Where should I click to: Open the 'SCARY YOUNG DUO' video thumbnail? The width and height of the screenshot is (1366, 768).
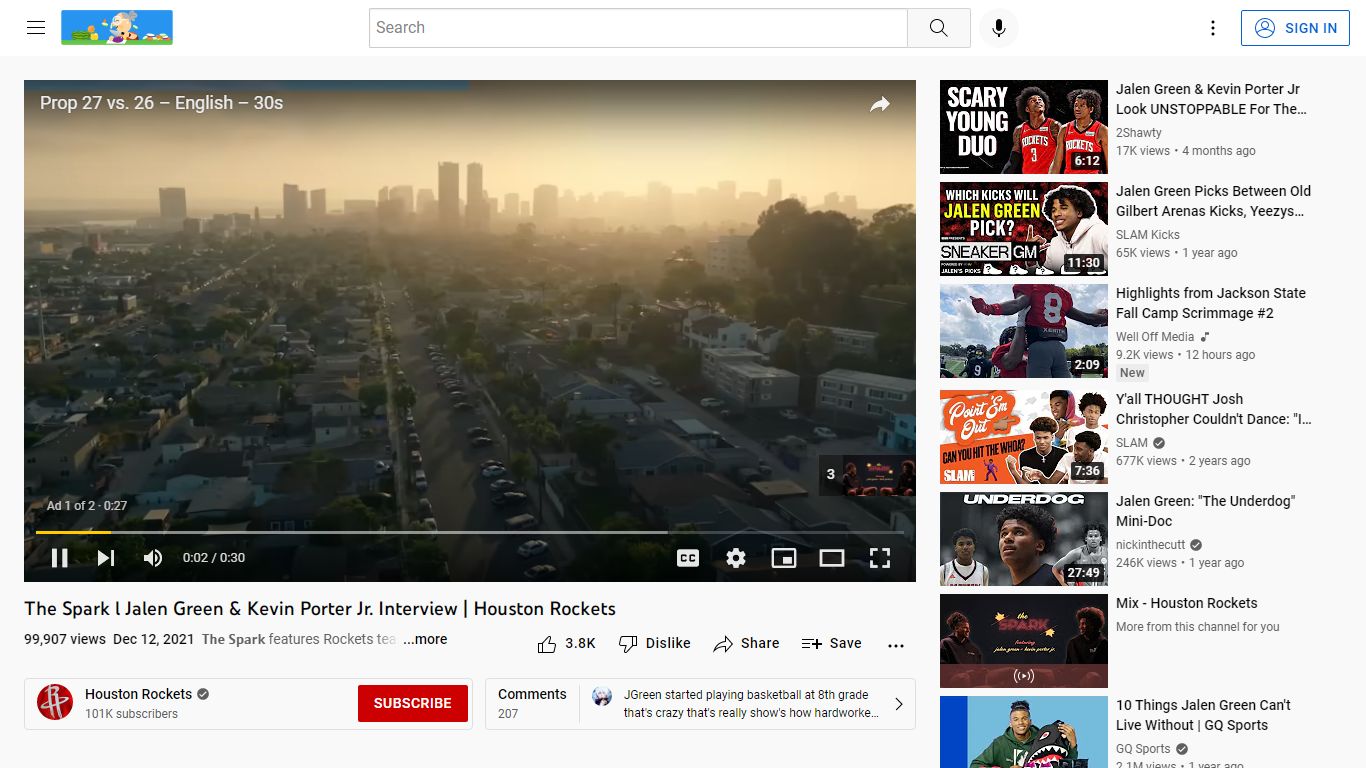coord(1024,127)
